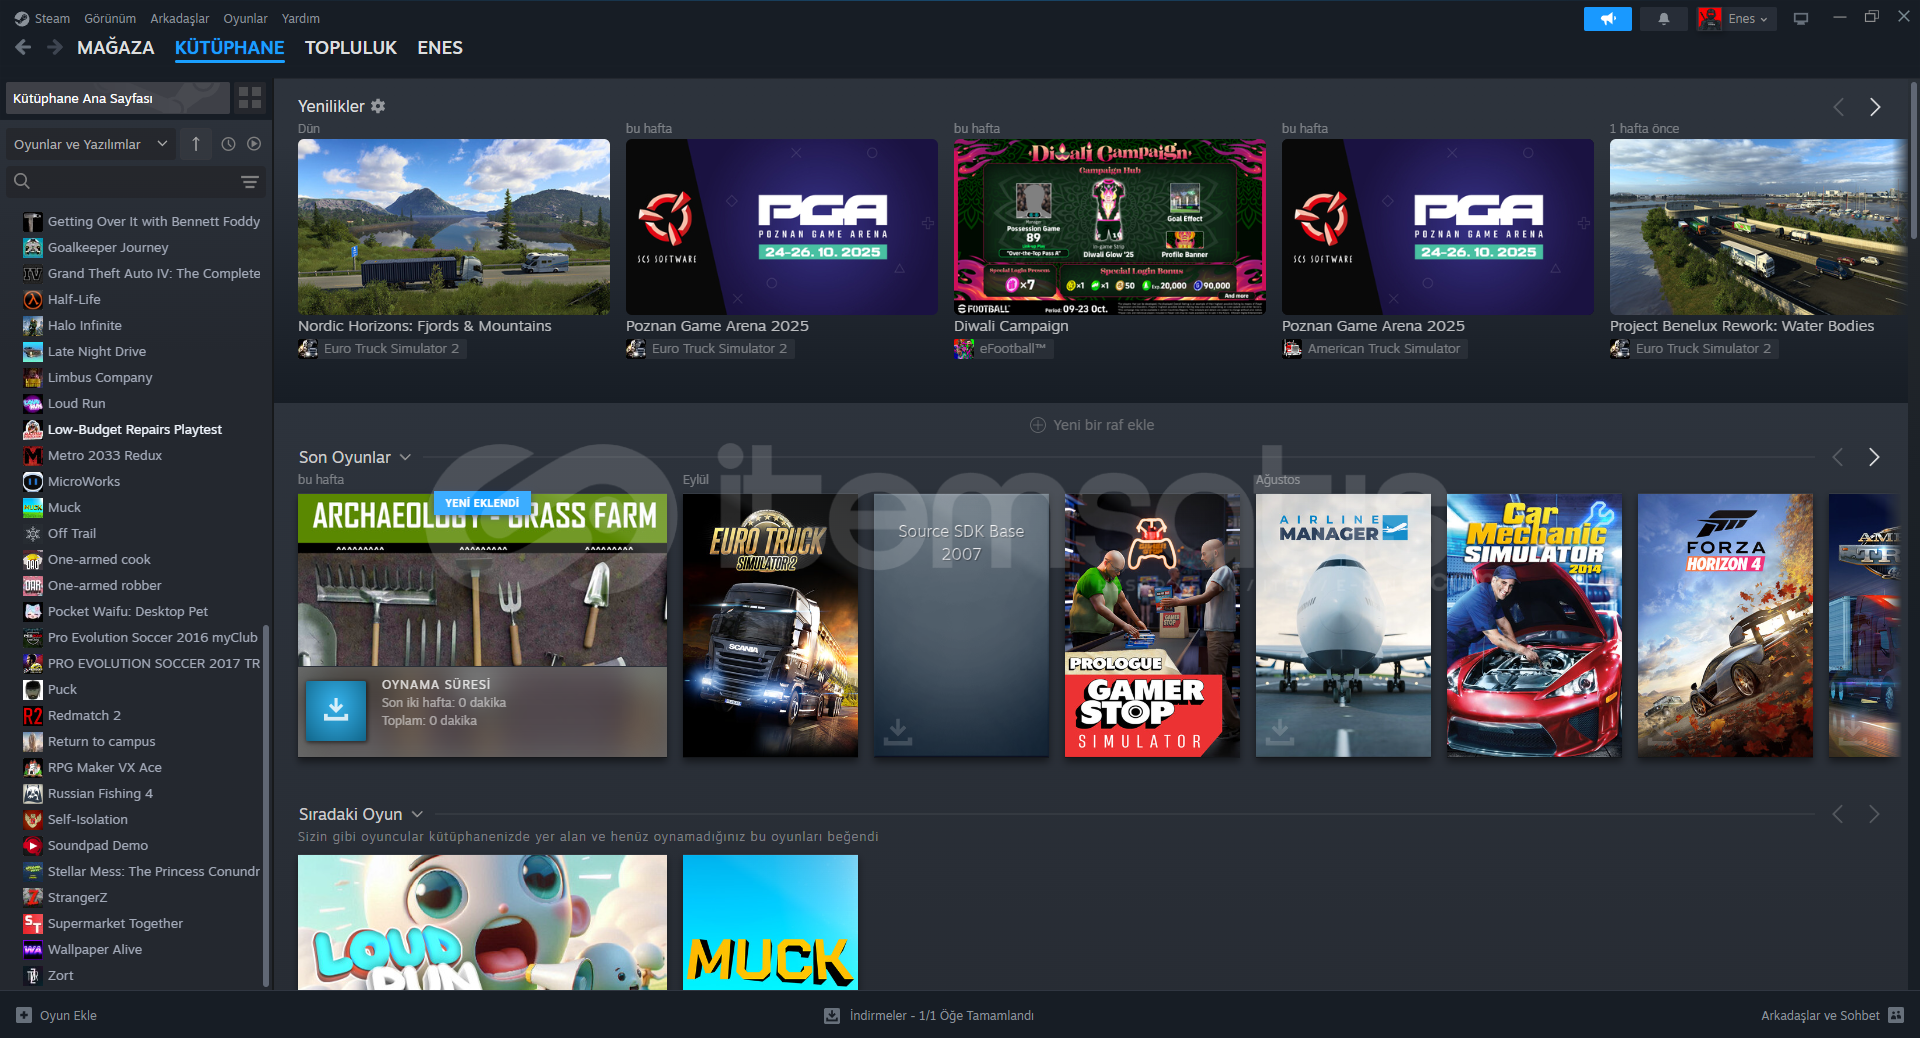This screenshot has width=1920, height=1038.
Task: Go back with the left arrow icon
Action: 23,47
